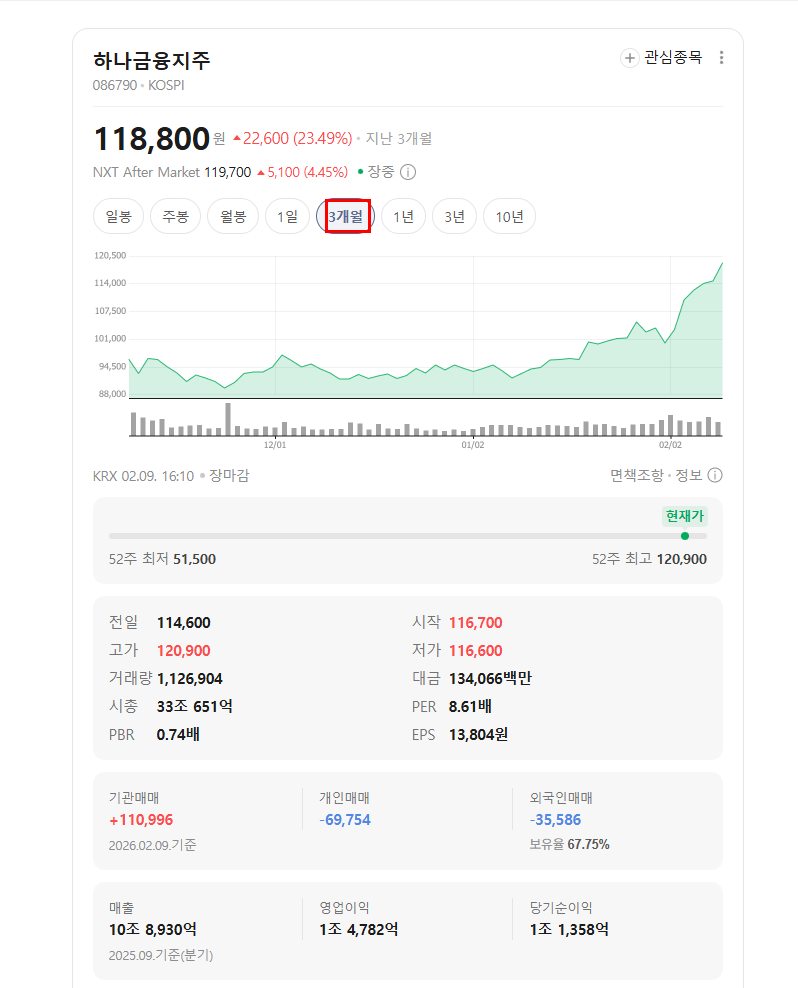The image size is (798, 988).
Task: Click the 저가 value 116,600
Action: click(475, 651)
